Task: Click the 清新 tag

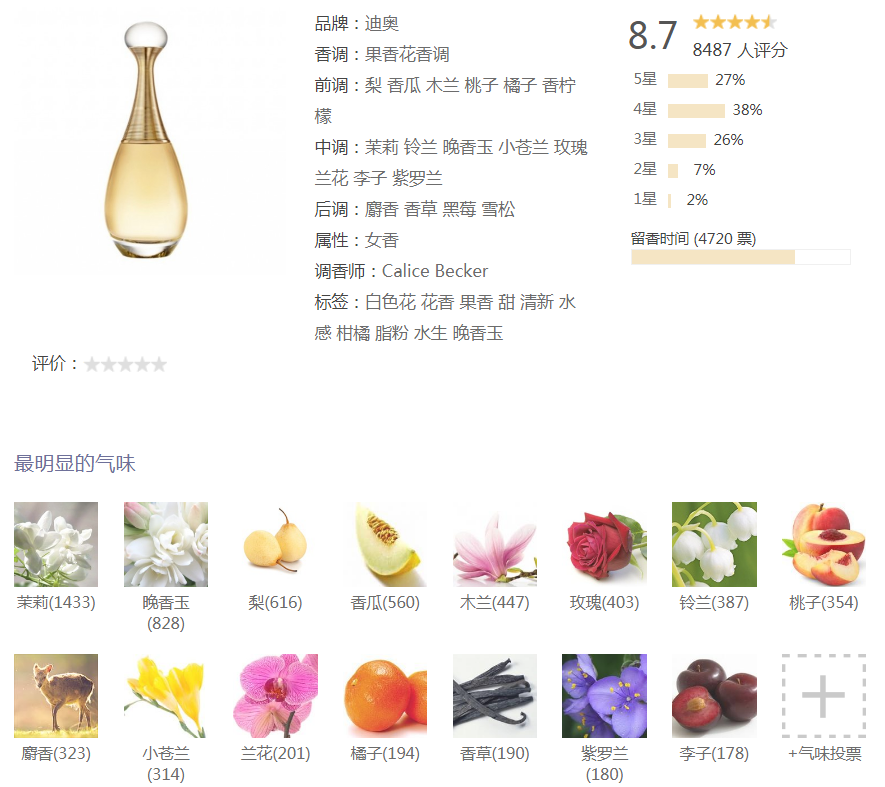Action: (x=537, y=302)
